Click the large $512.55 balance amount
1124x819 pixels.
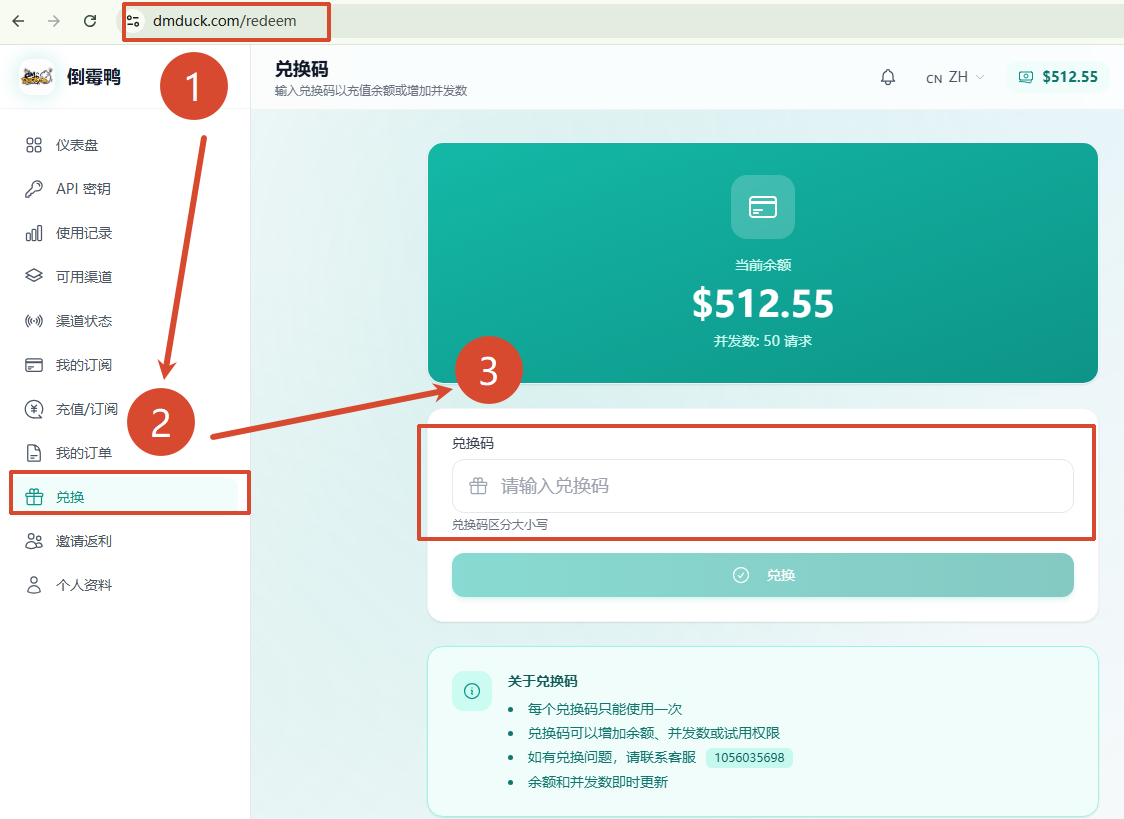763,303
